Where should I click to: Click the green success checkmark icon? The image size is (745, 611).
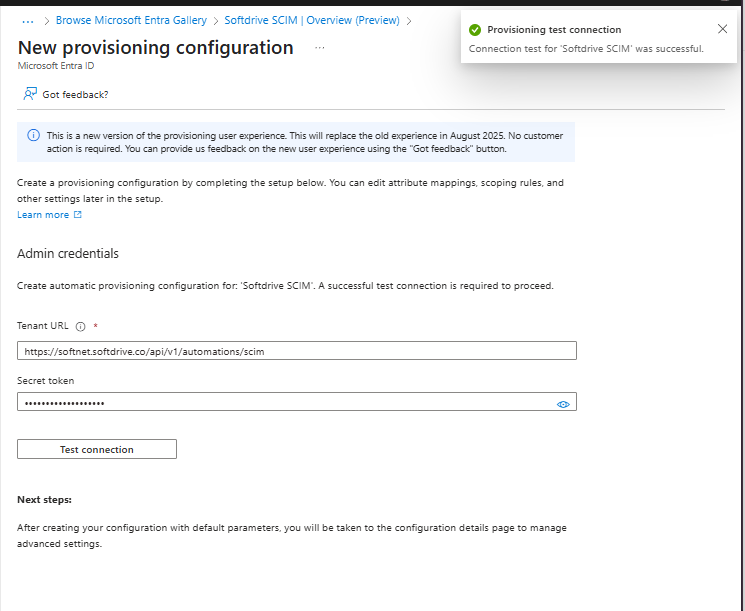475,30
